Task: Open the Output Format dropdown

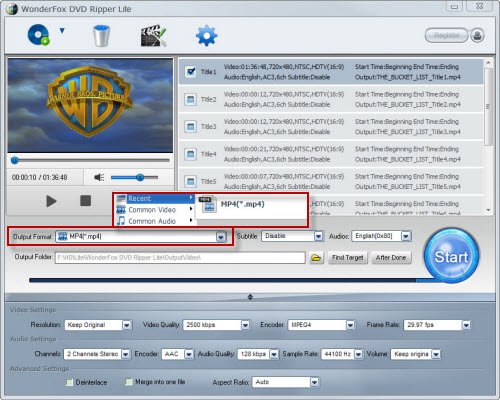Action: pyautogui.click(x=221, y=237)
